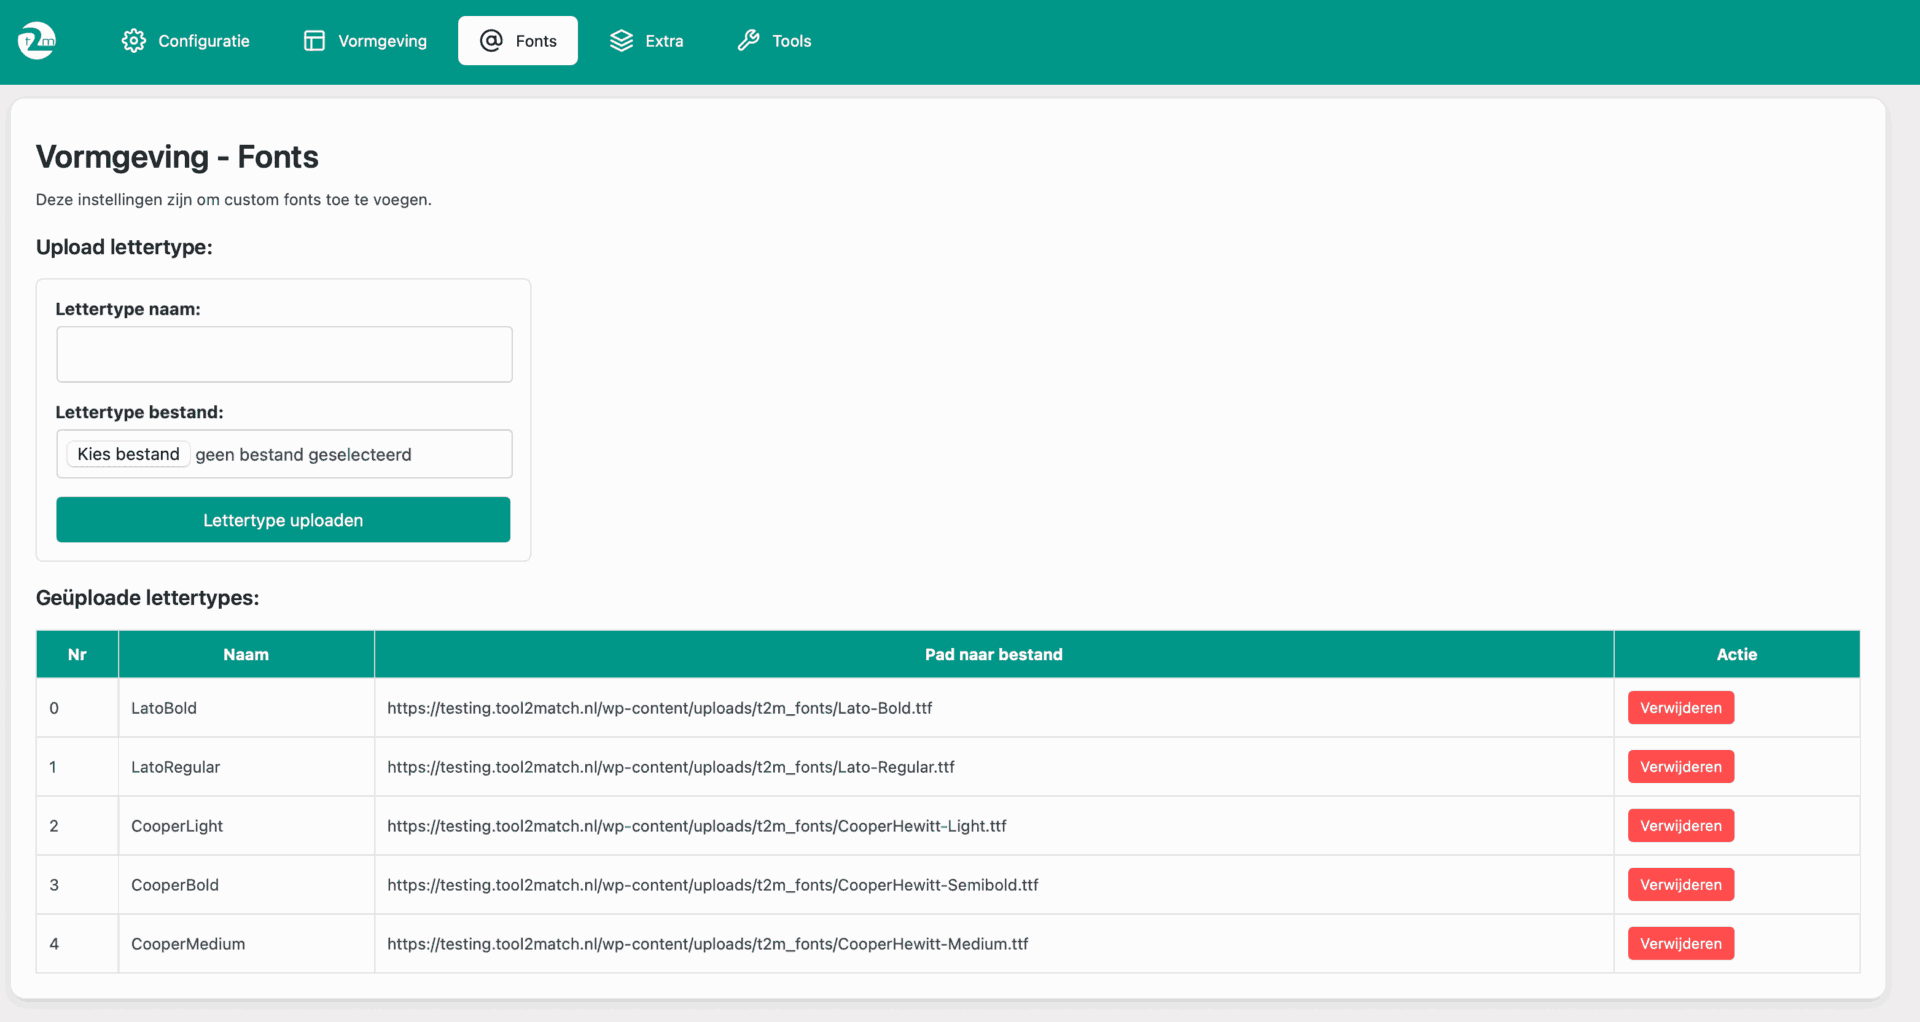Click the CooperHewitt-Medium.ttf file path
Viewport: 1920px width, 1022px height.
point(707,944)
